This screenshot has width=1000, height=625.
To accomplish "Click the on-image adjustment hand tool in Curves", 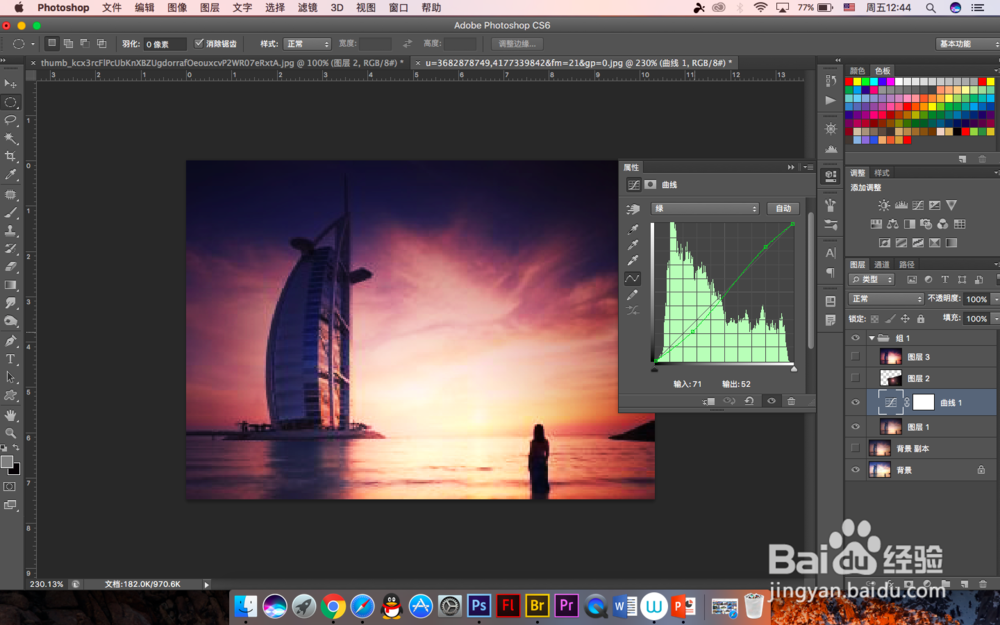I will [x=633, y=209].
